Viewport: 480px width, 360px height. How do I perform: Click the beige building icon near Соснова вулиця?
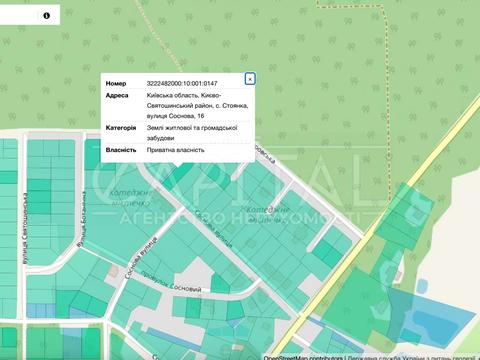pos(113,271)
